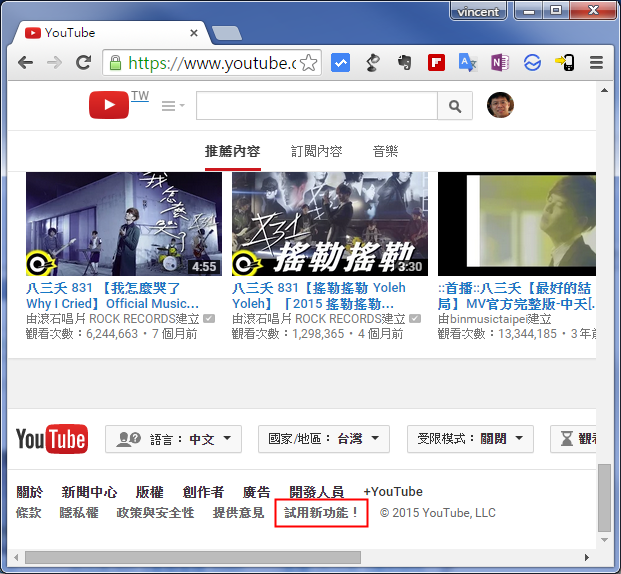Click the YouTube logo at top

pos(109,105)
